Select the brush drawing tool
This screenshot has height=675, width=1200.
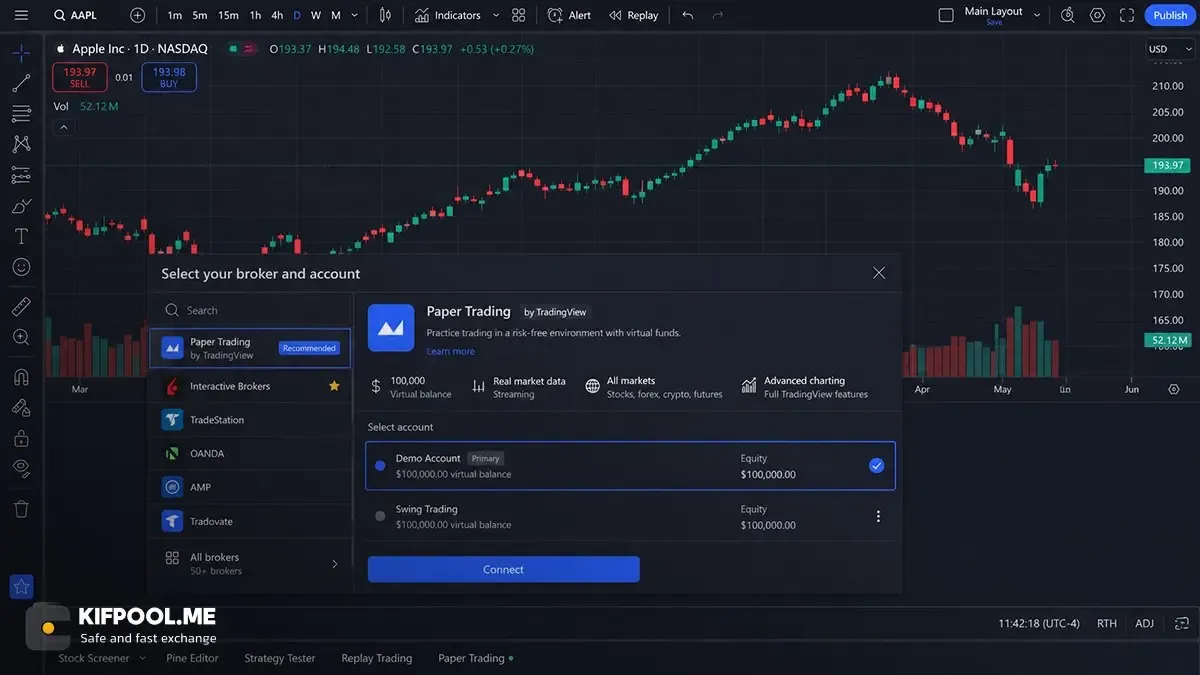[21, 206]
